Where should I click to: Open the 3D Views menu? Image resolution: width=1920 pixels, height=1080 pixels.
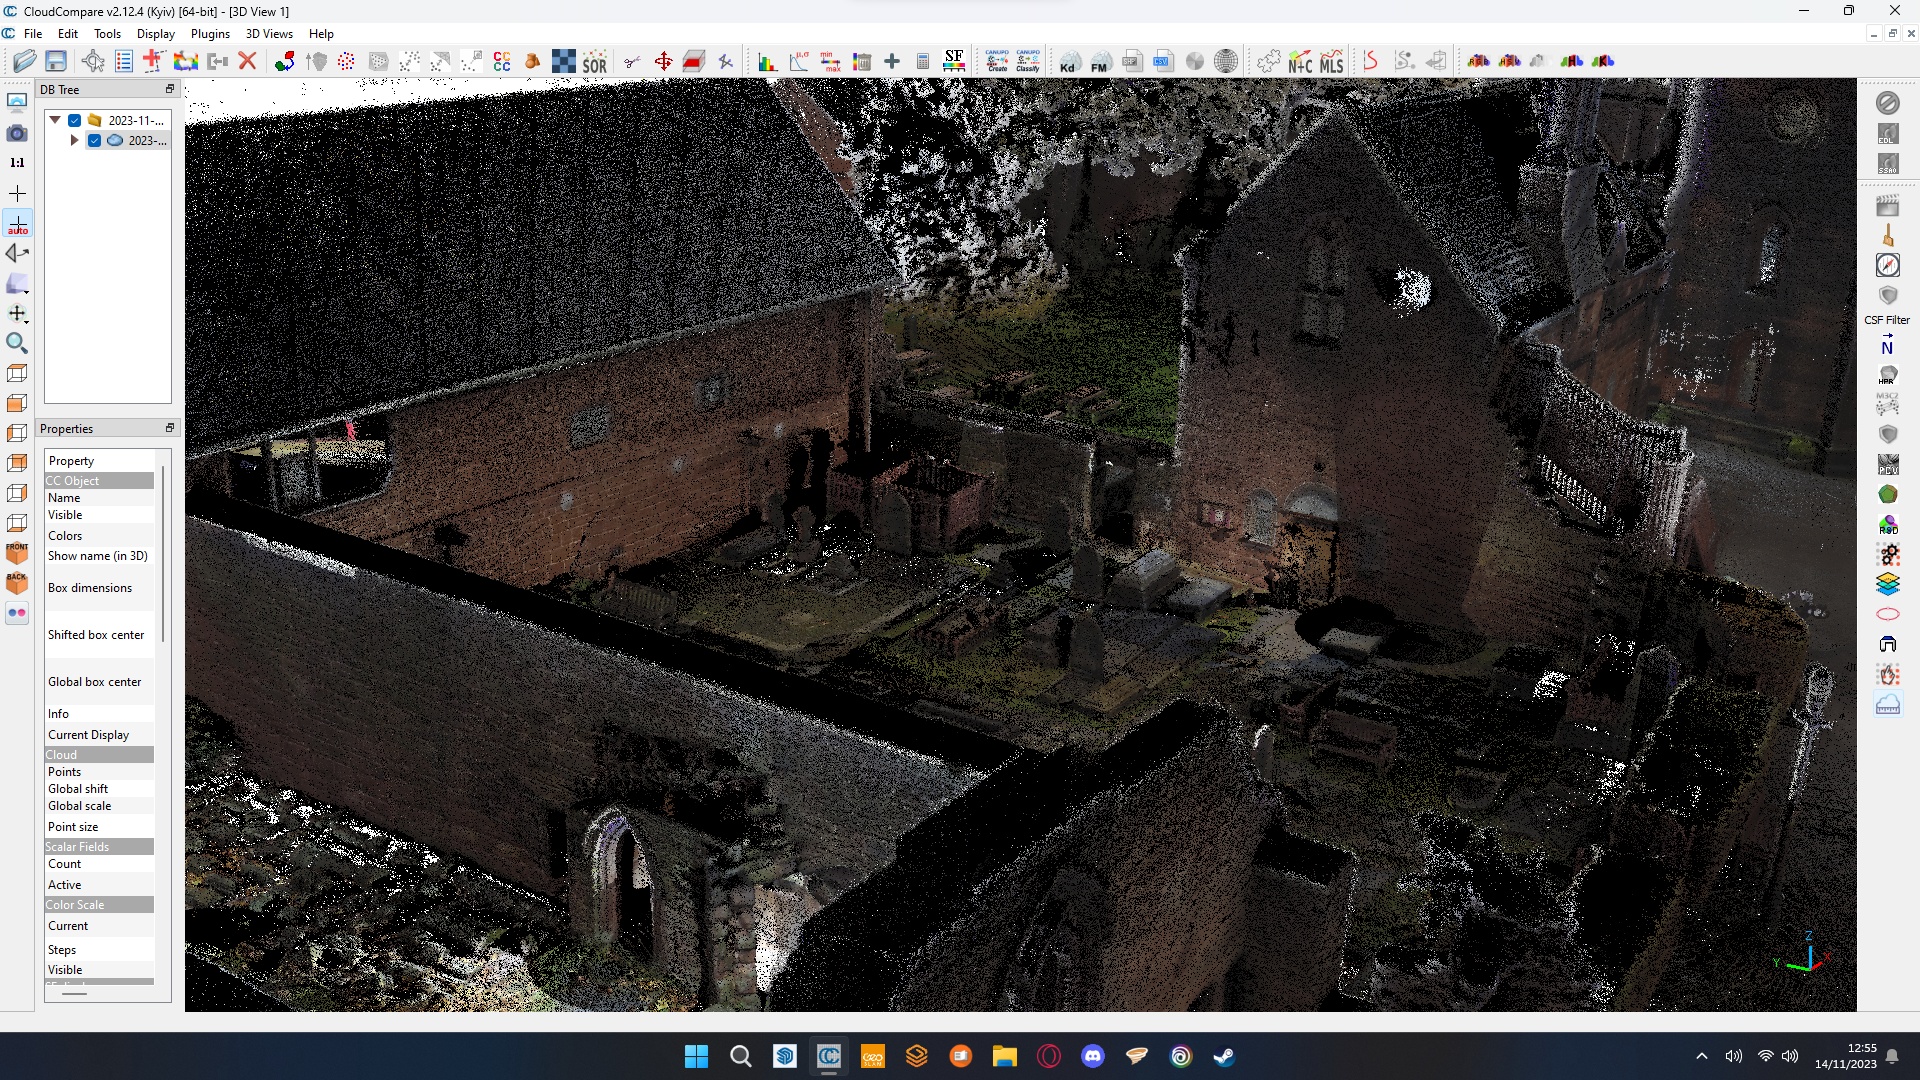[x=269, y=34]
